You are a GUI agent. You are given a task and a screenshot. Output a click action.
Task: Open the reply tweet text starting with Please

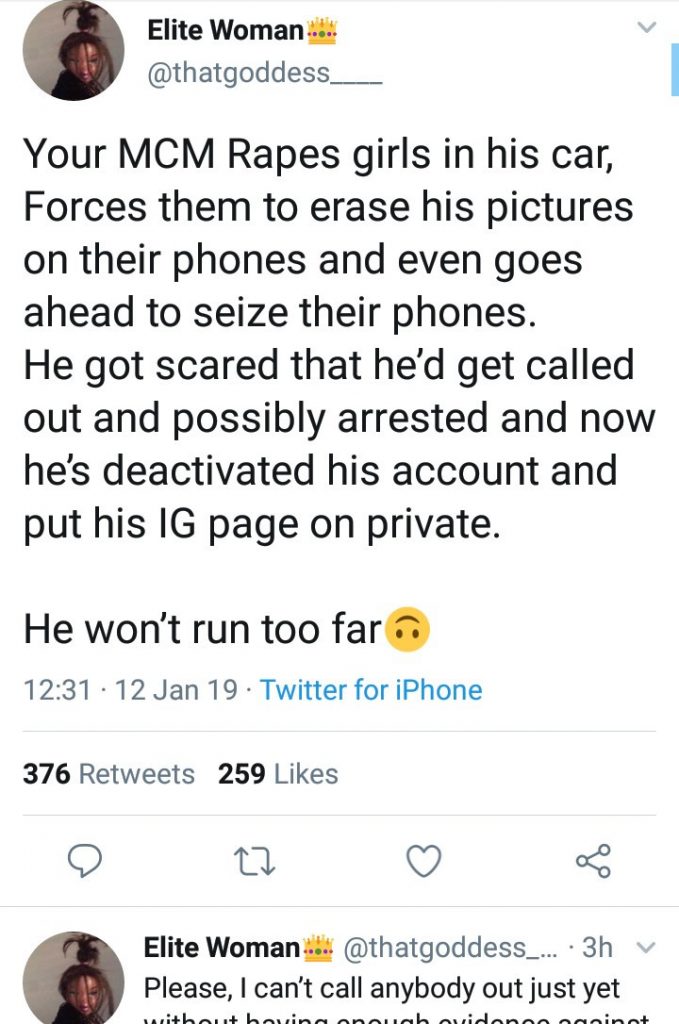point(382,988)
